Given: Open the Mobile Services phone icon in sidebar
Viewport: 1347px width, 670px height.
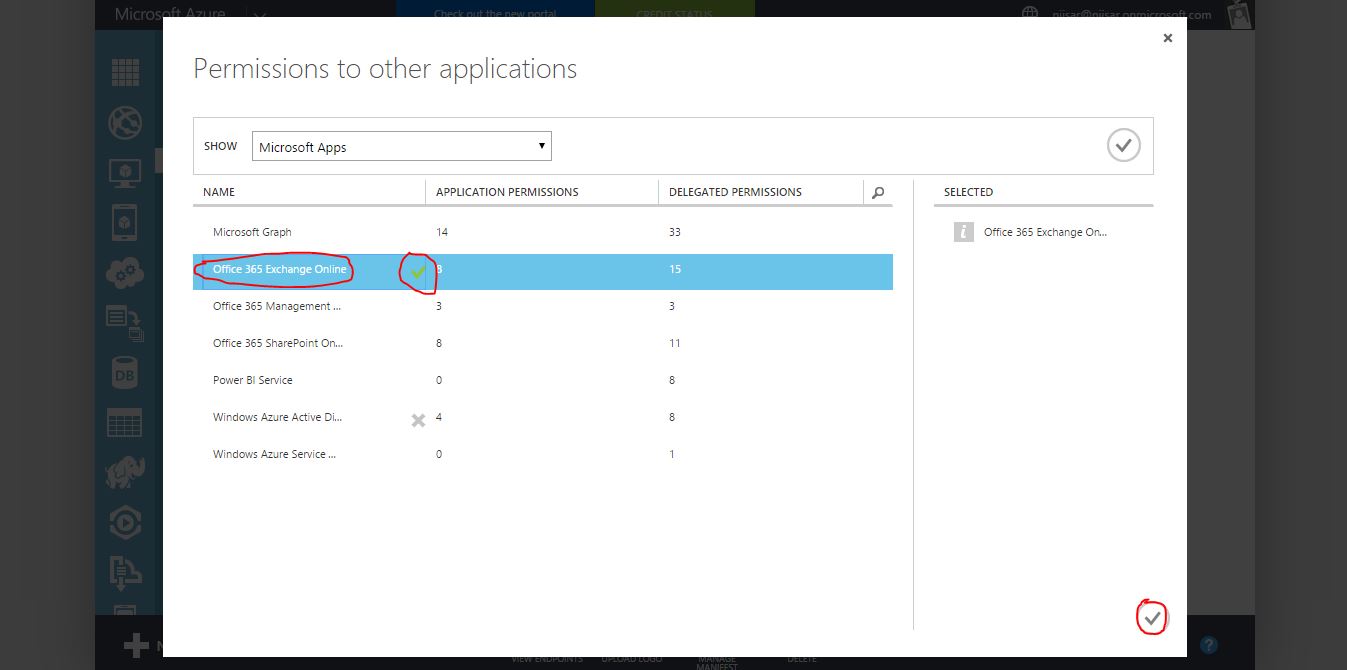Looking at the screenshot, I should tap(125, 221).
